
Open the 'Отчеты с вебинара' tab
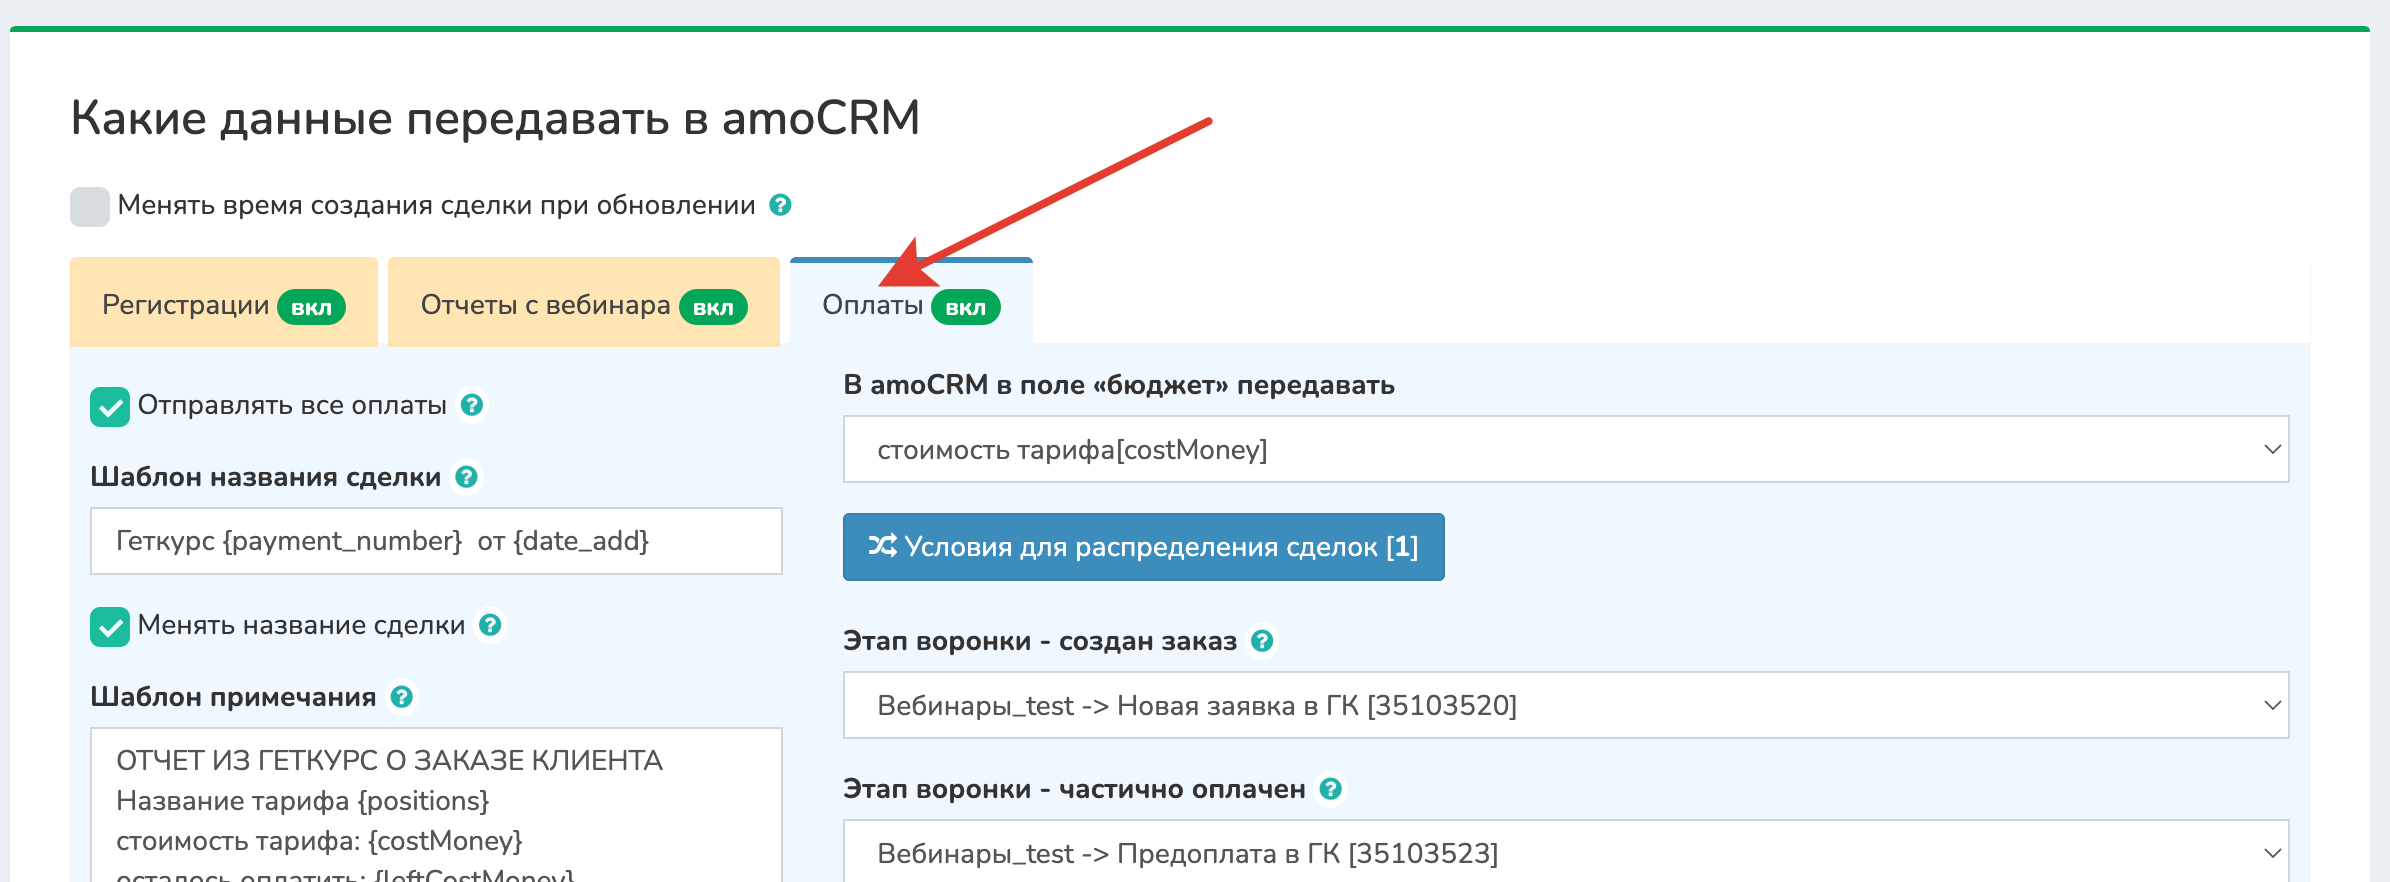[x=583, y=305]
